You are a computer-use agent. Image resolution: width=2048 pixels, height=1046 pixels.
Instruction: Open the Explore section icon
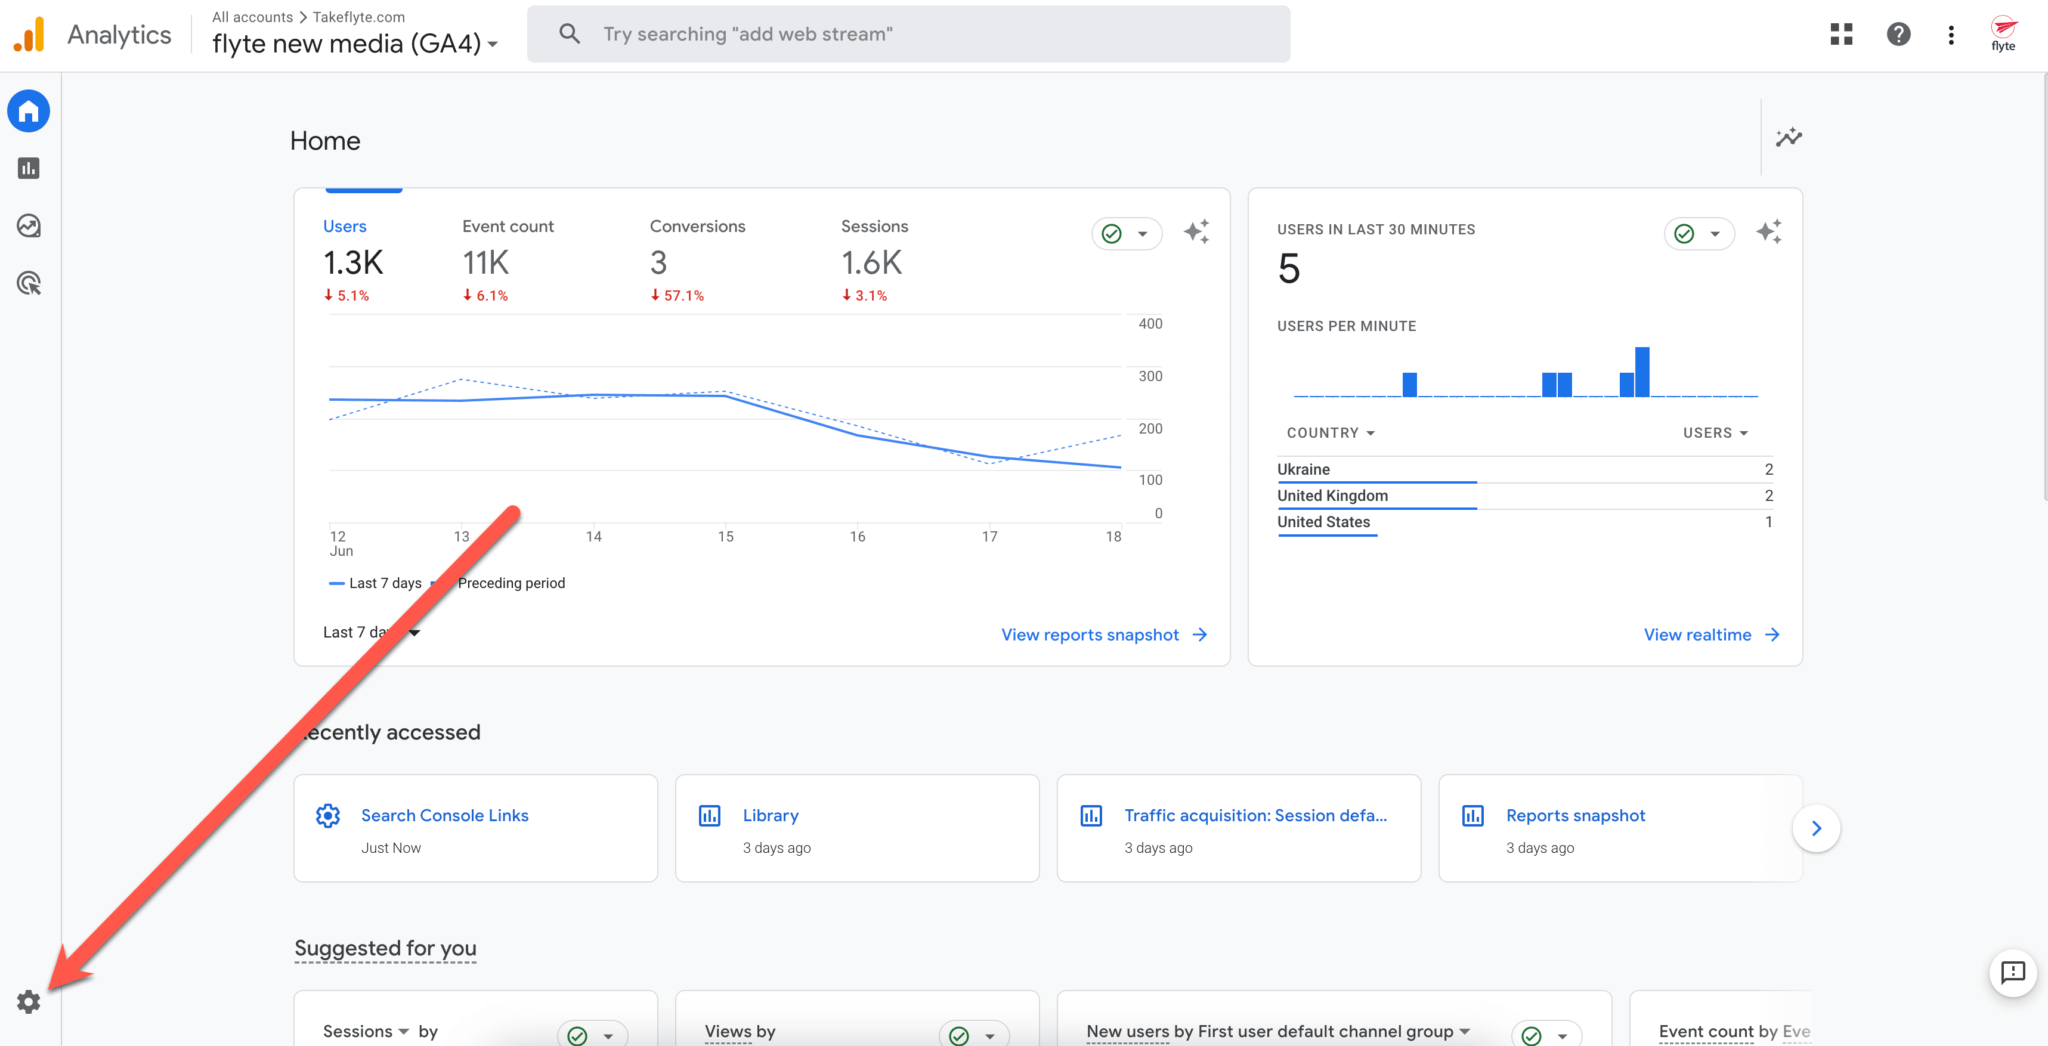click(28, 225)
